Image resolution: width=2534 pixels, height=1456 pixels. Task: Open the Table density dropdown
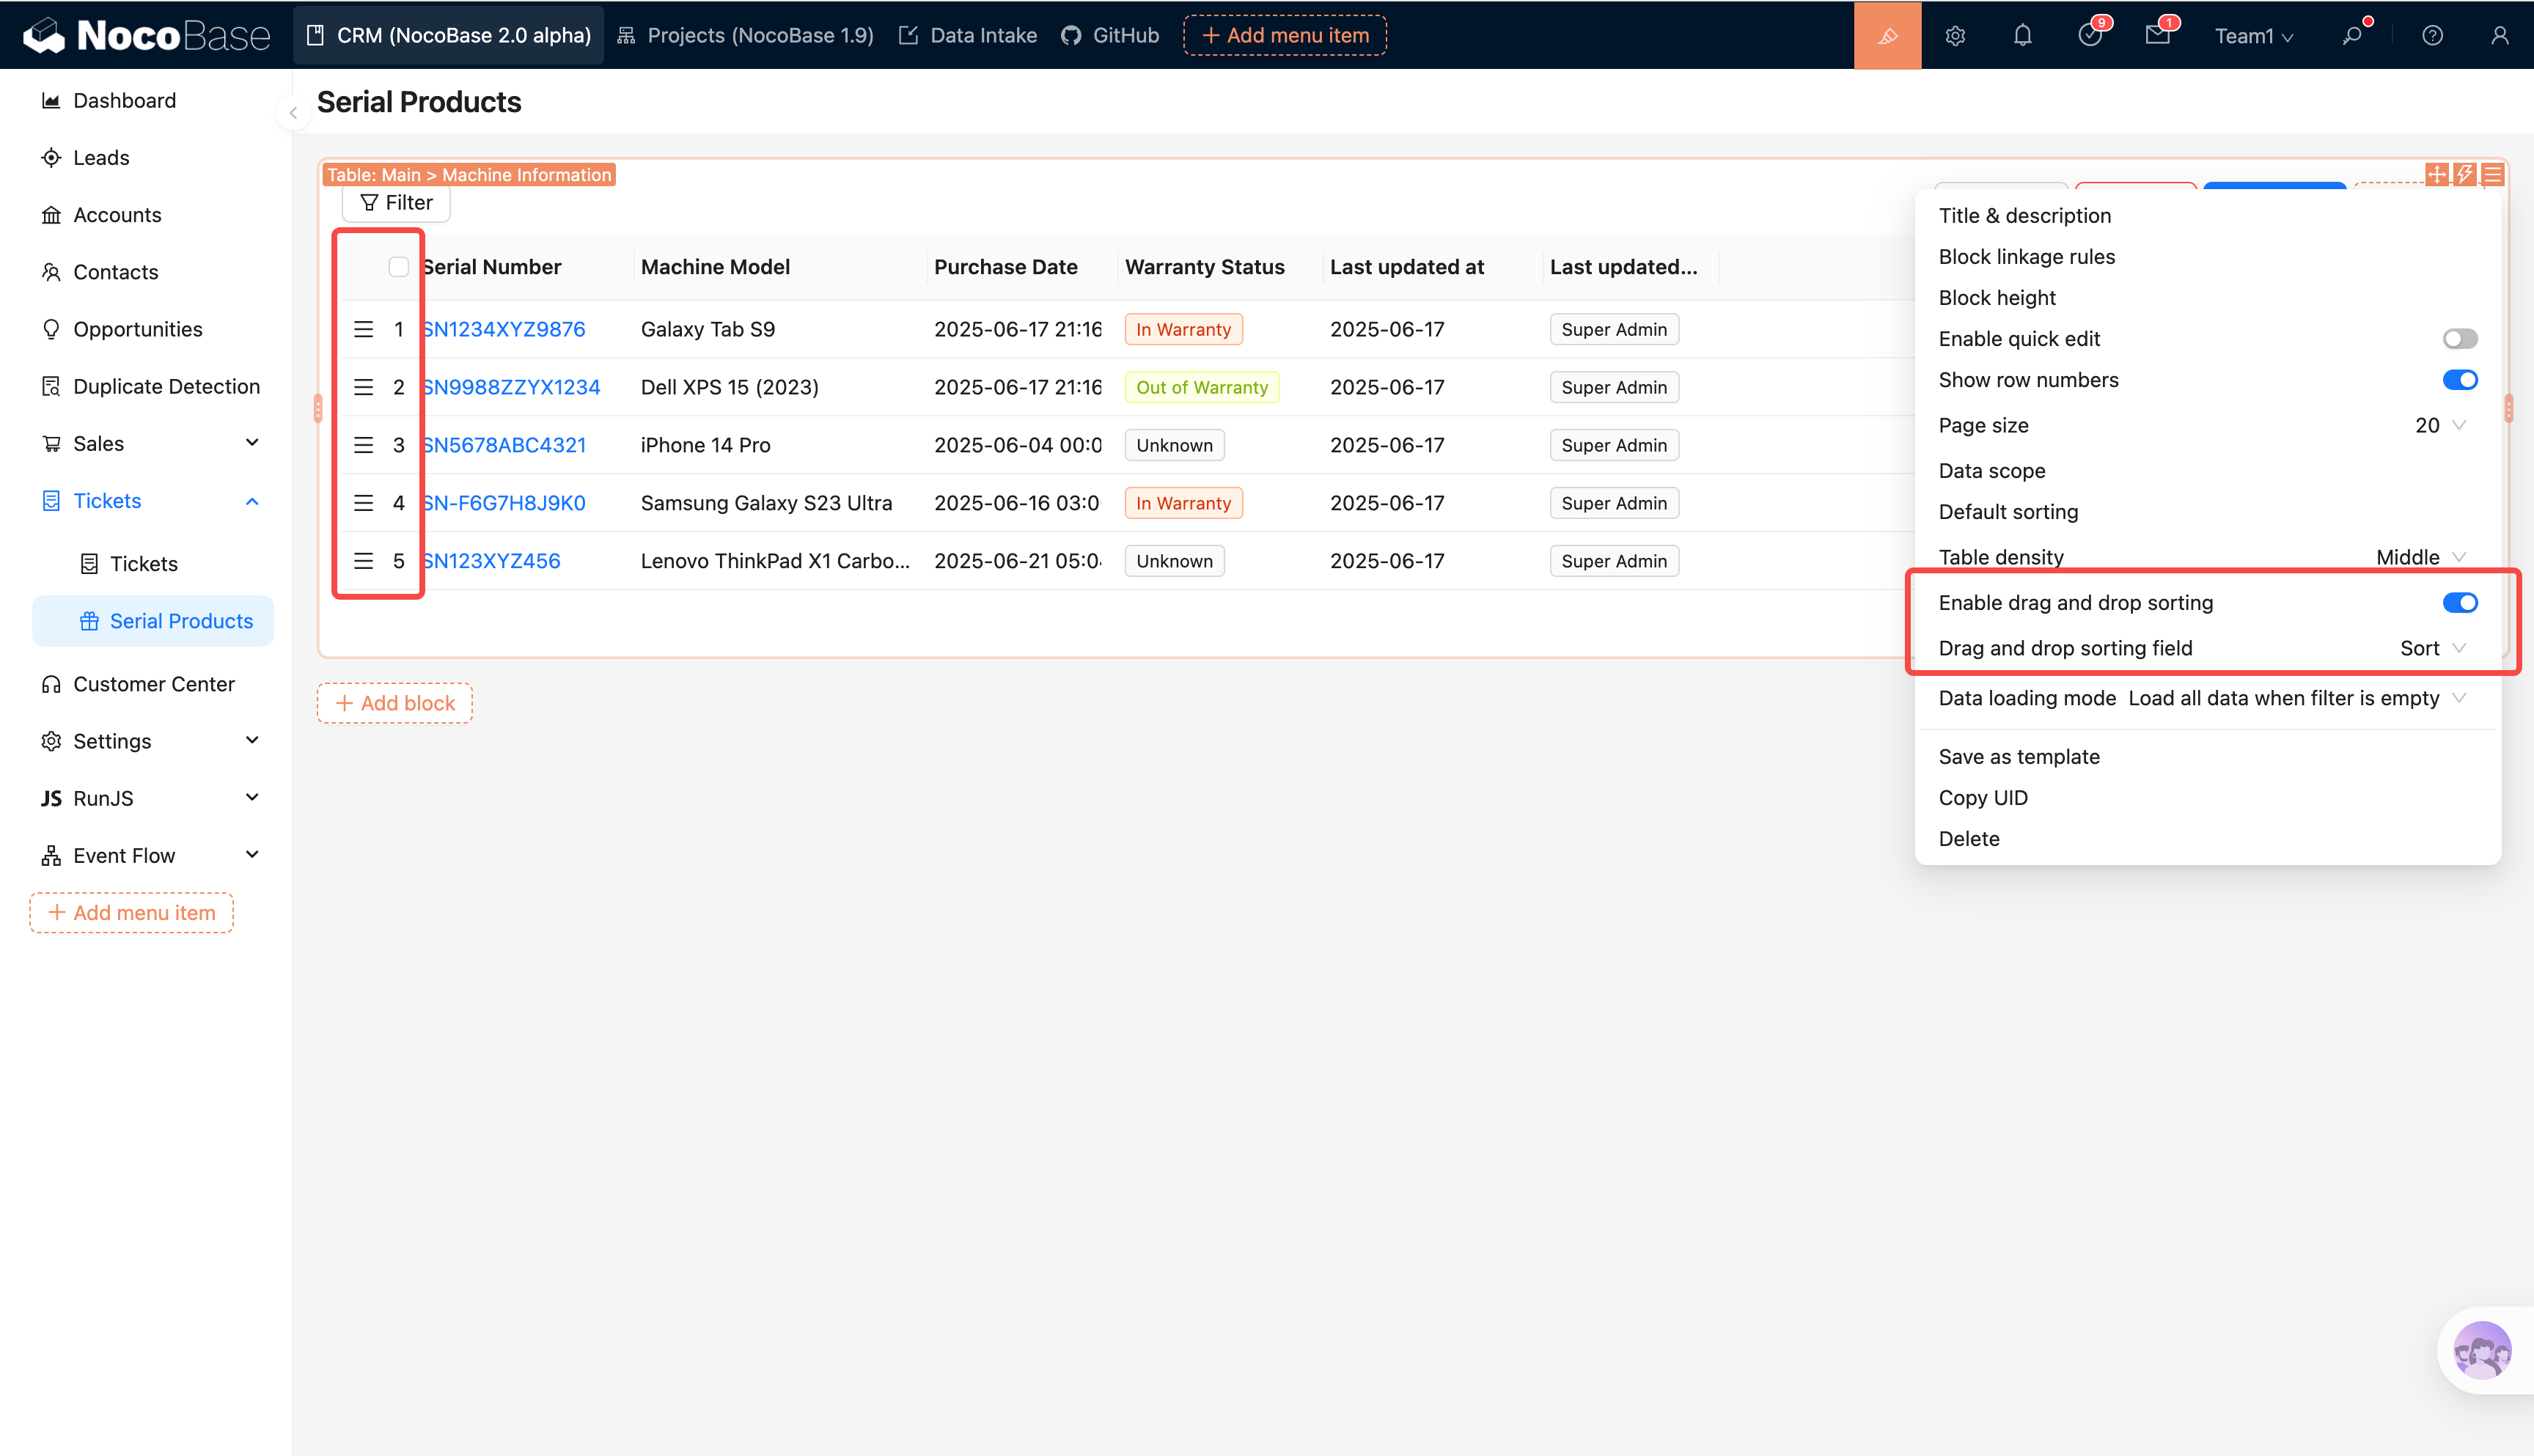(x=2420, y=557)
